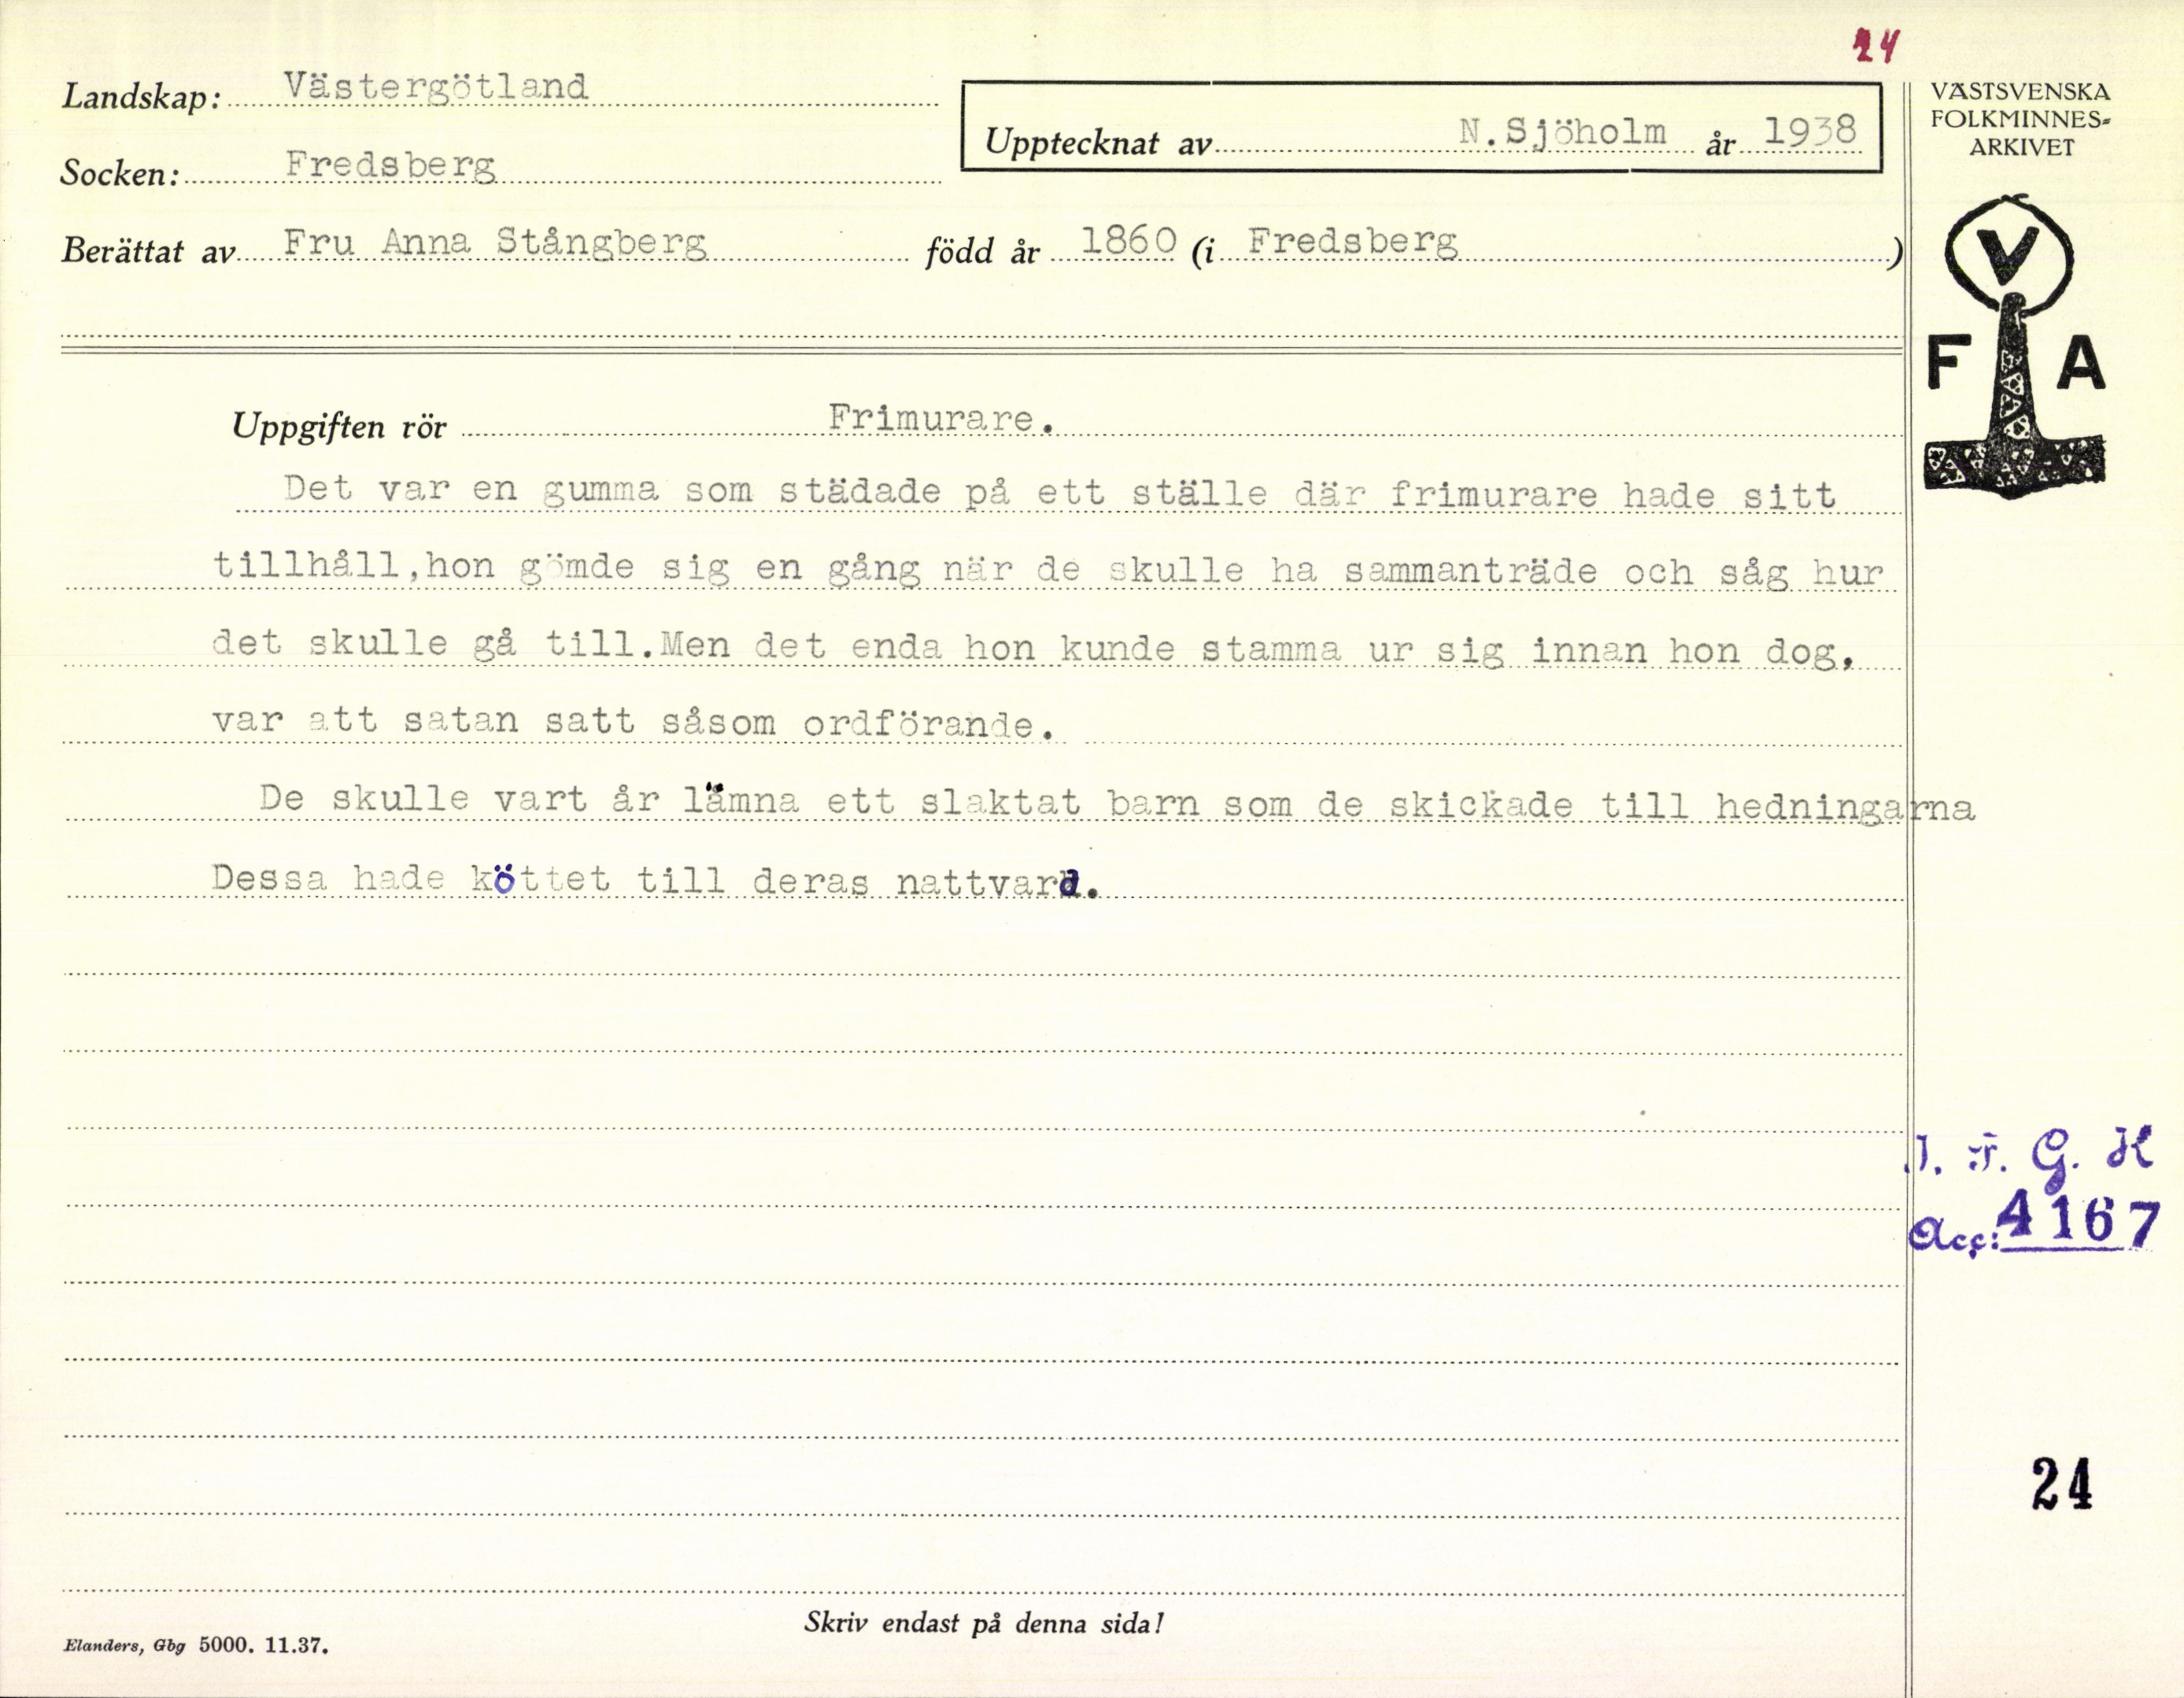Click the large letter F beside hammer
Viewport: 2184px width, 1698px height.
(1947, 363)
